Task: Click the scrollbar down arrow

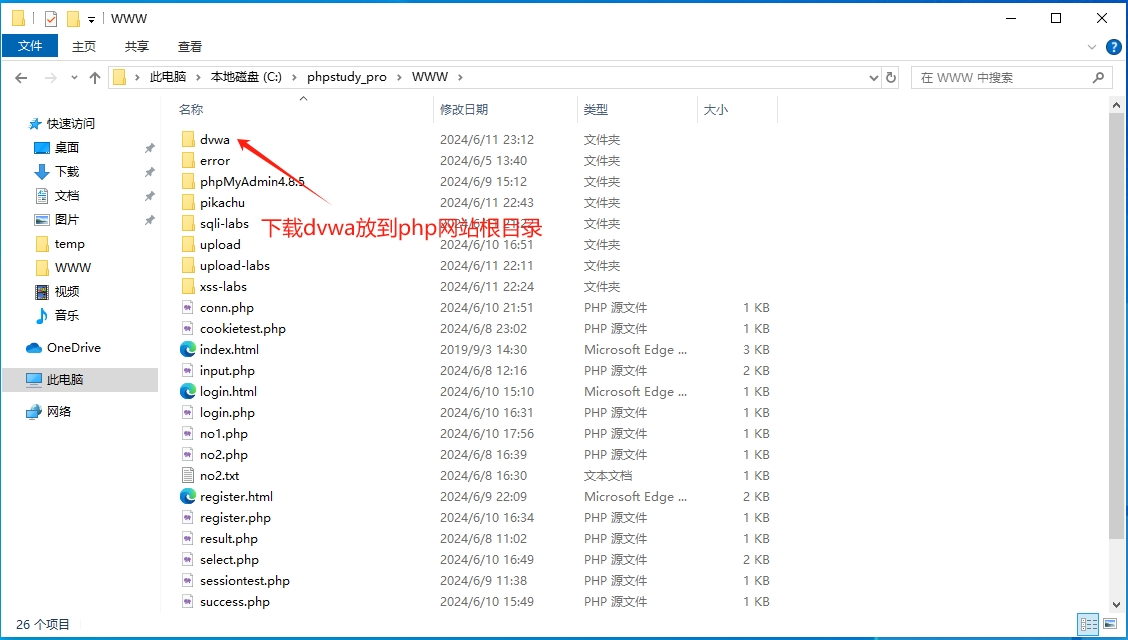Action: 1116,605
